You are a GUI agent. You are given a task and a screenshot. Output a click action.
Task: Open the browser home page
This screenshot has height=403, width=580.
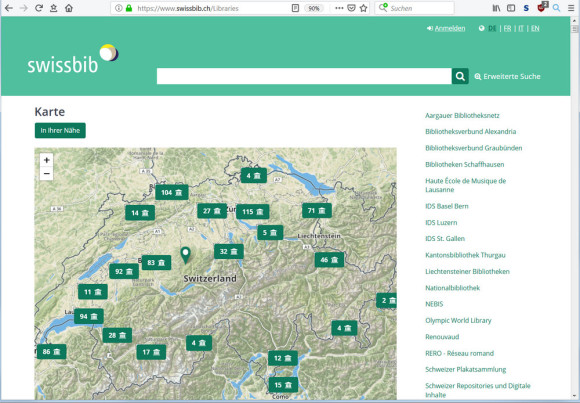pos(69,8)
